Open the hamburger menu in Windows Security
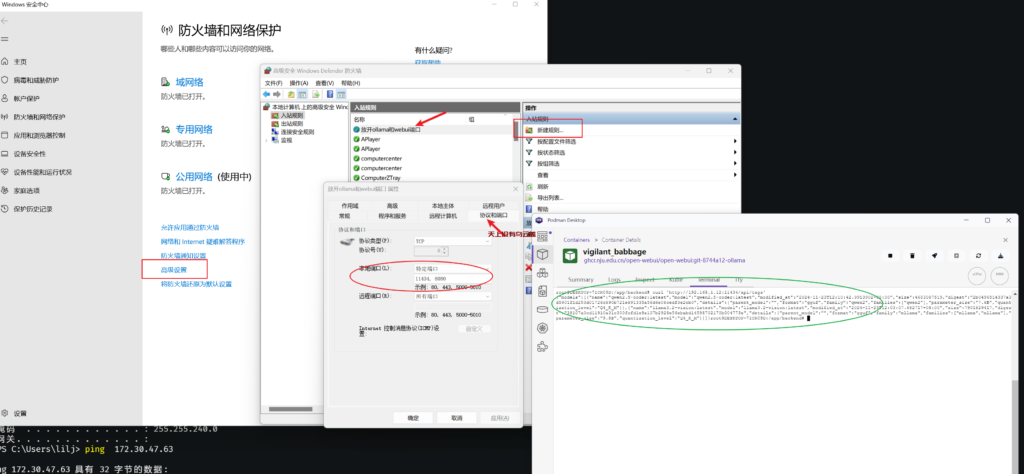 pos(5,39)
